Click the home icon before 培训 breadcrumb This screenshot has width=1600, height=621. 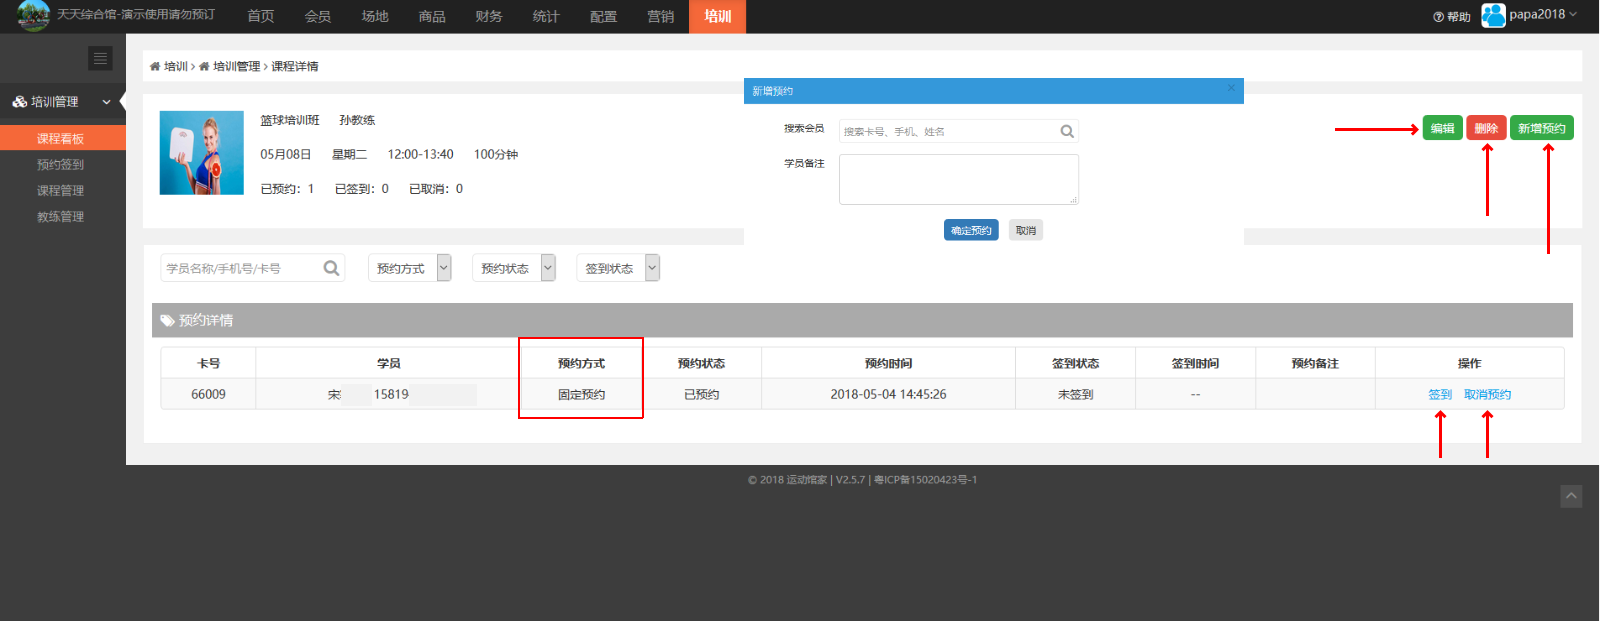(x=155, y=67)
